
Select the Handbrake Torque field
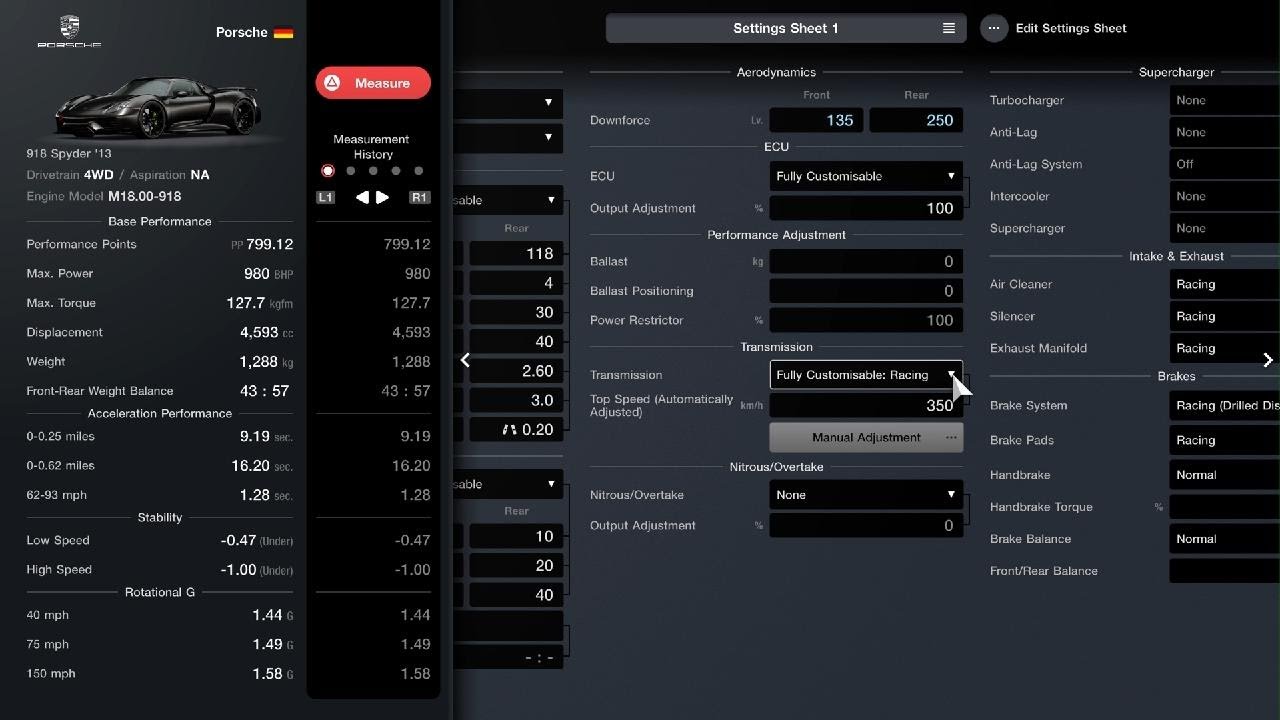pyautogui.click(x=1224, y=507)
